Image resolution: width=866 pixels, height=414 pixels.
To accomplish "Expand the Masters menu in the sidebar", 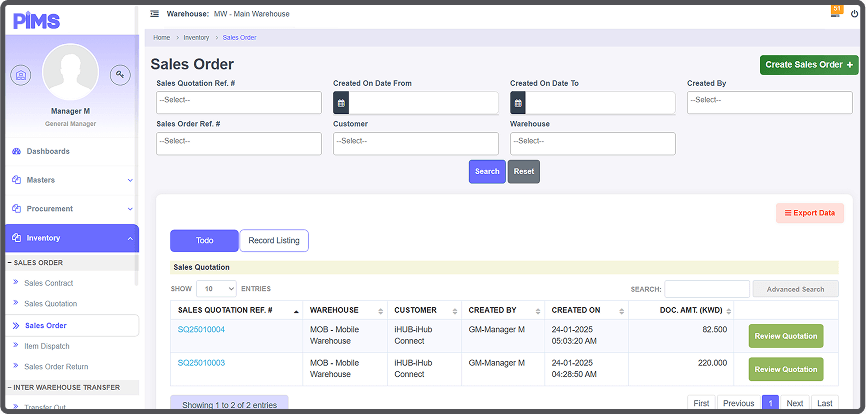I will (x=70, y=180).
